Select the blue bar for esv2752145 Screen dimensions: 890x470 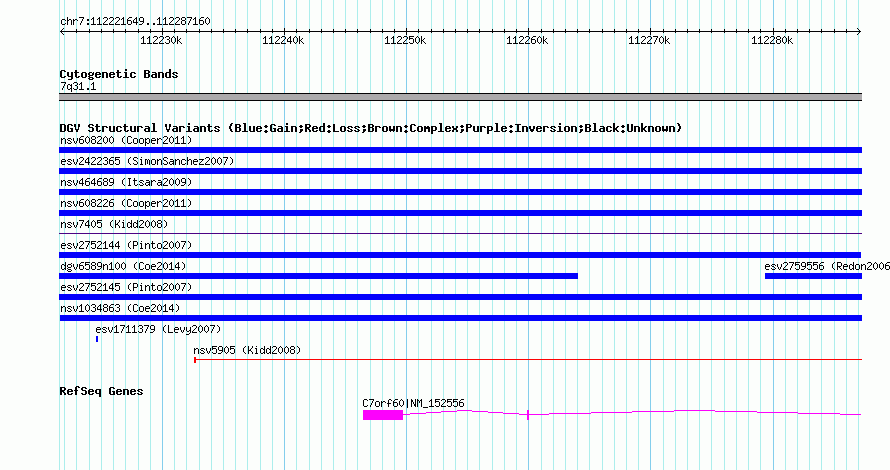click(x=460, y=297)
